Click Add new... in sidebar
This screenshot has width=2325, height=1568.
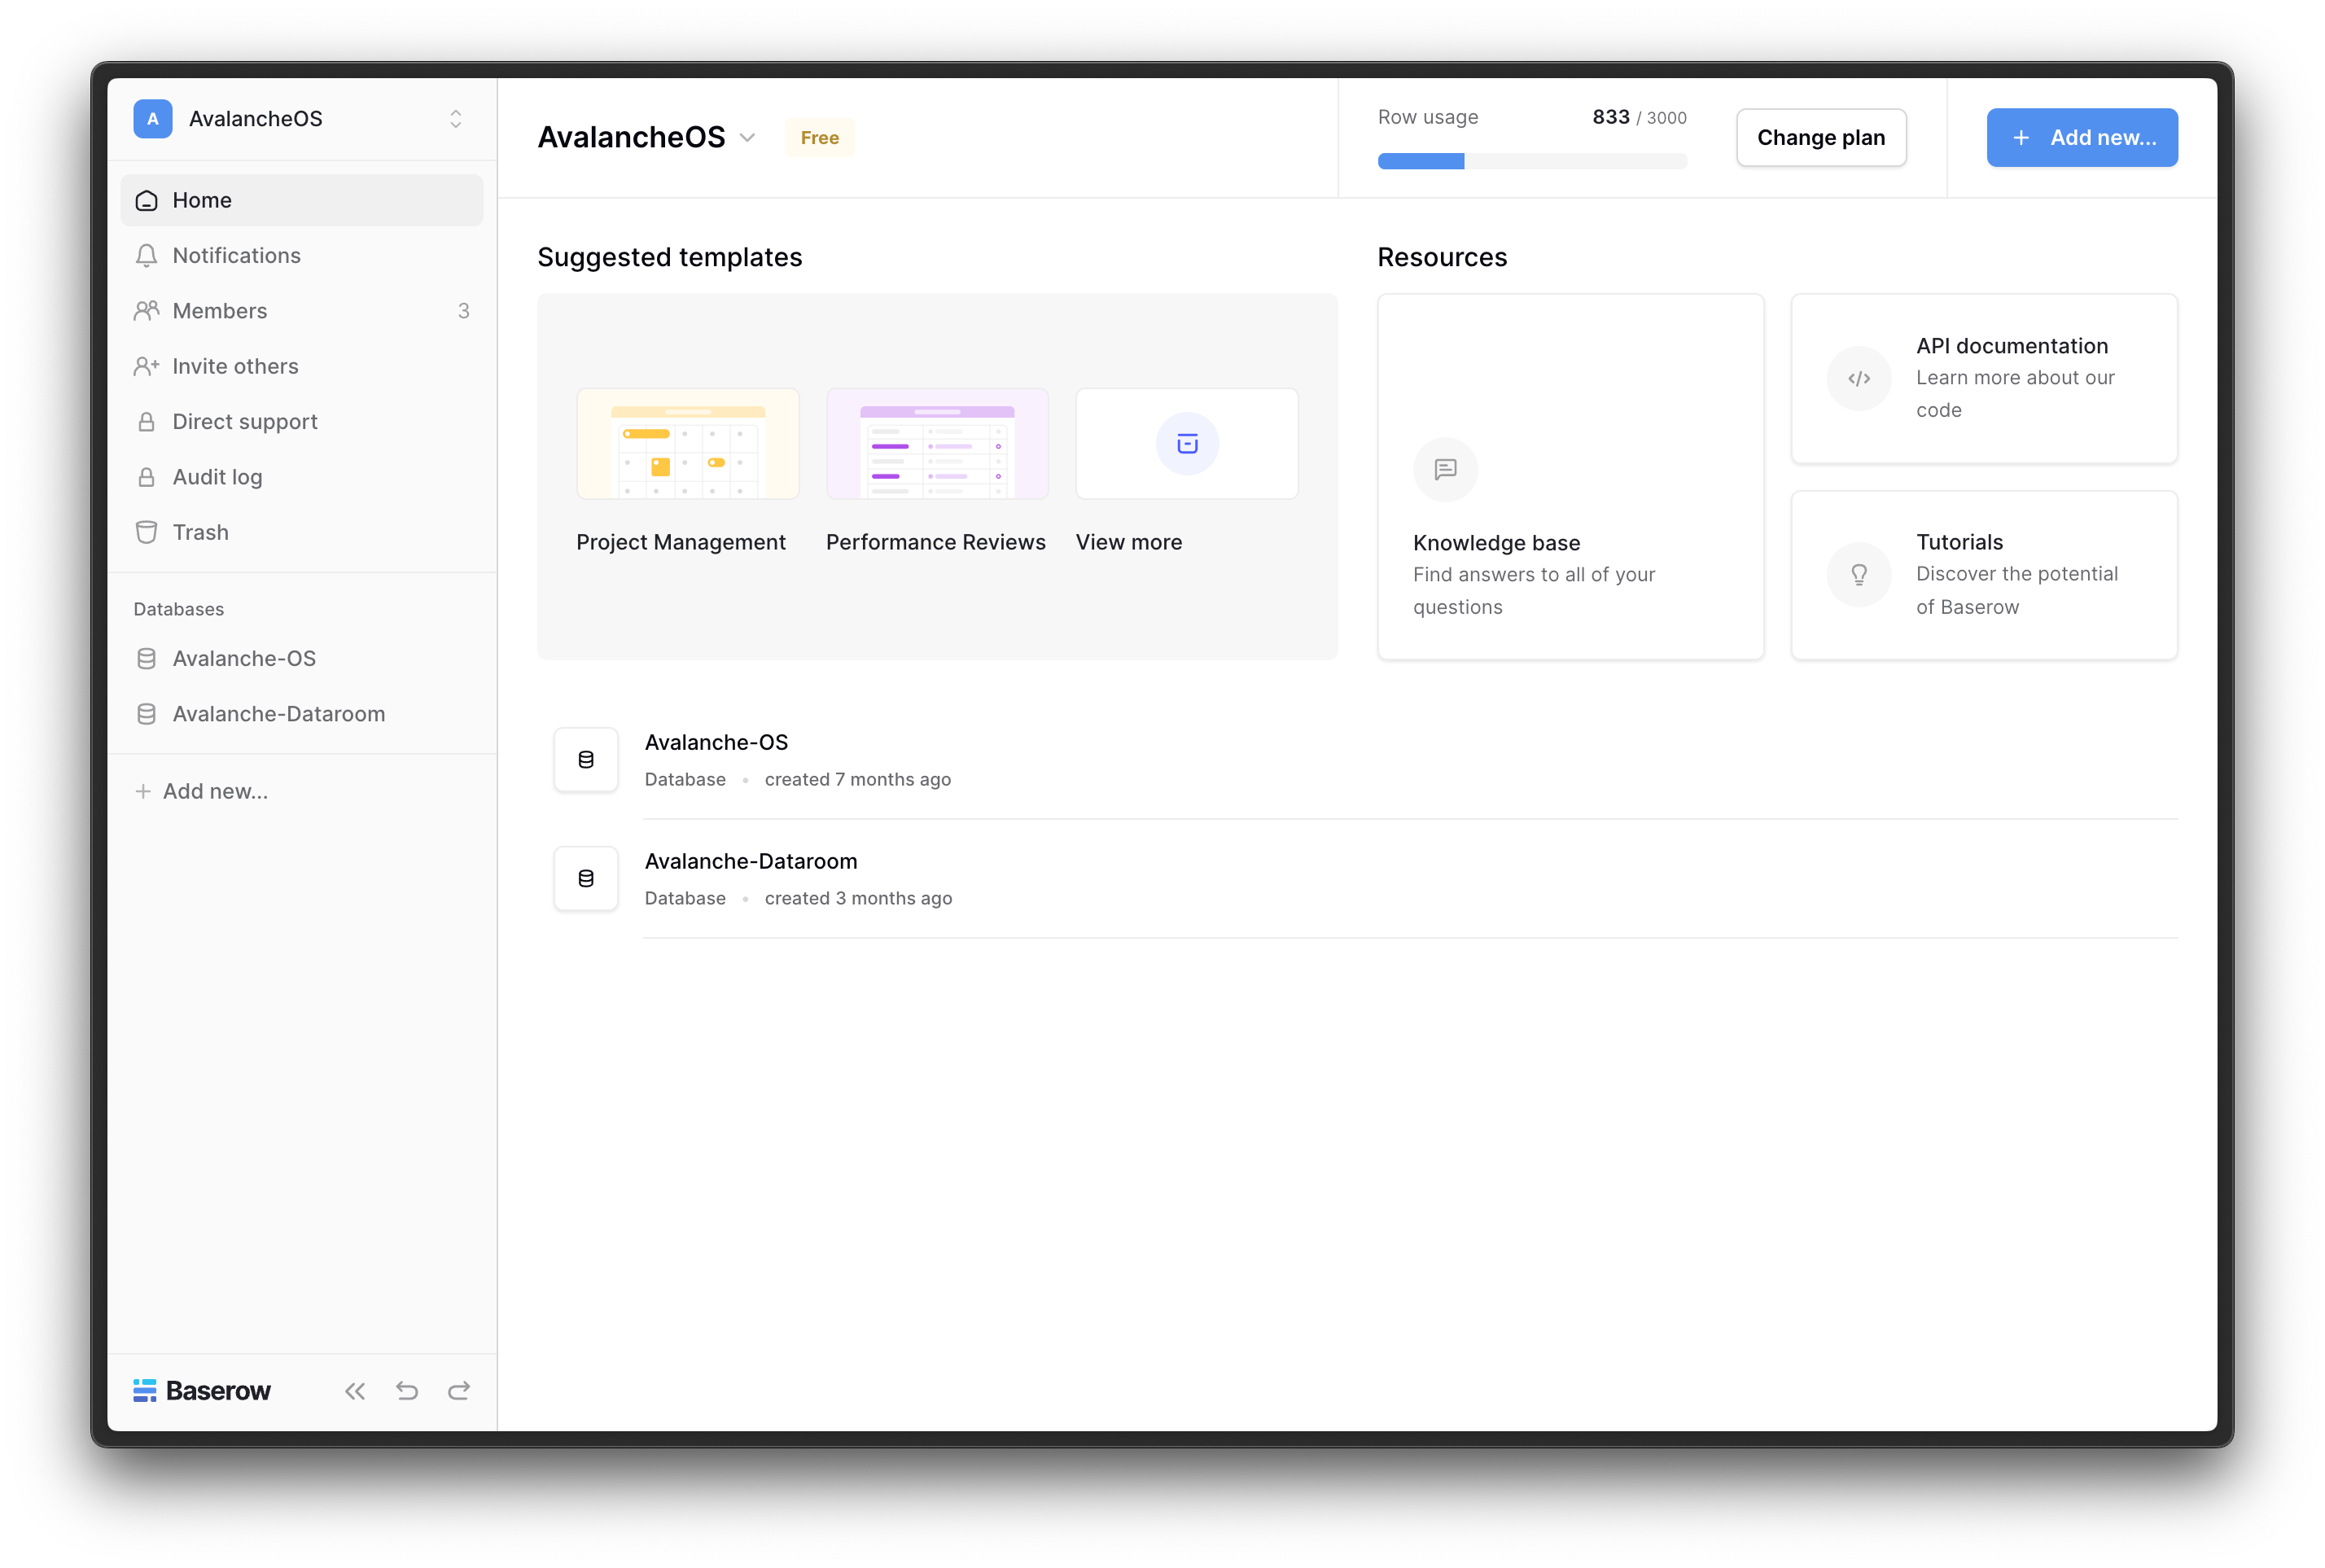[214, 792]
